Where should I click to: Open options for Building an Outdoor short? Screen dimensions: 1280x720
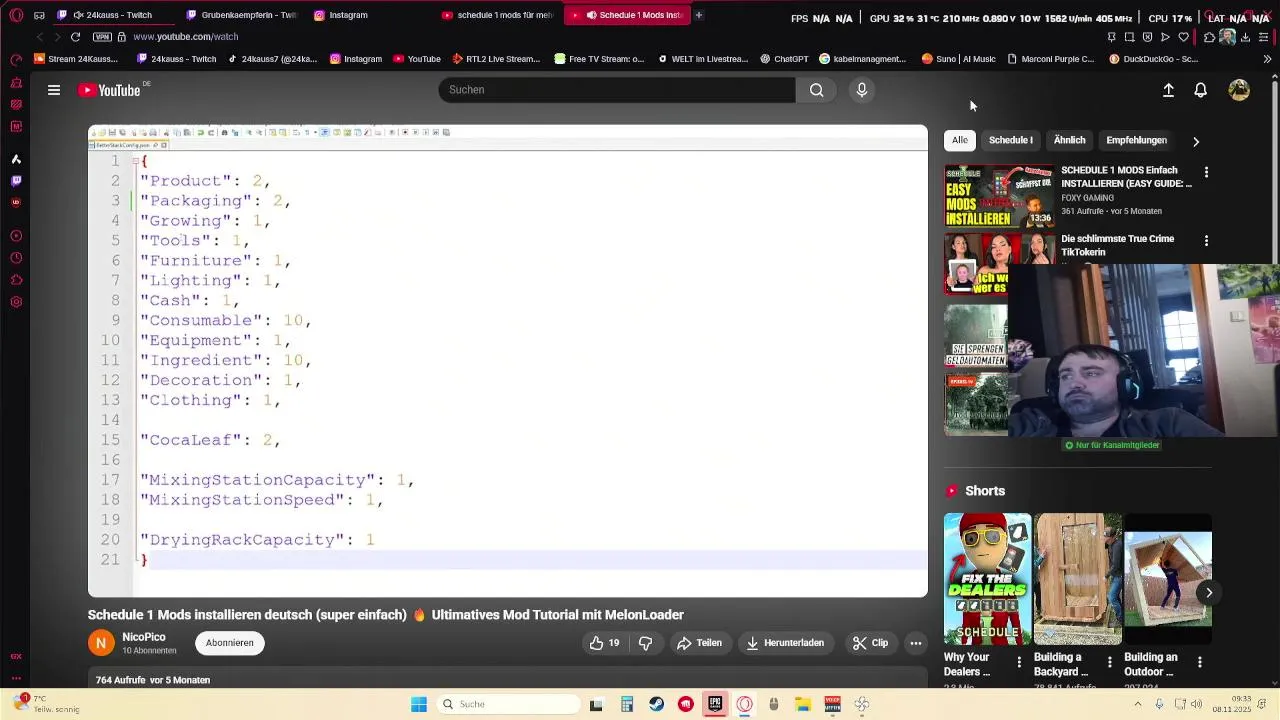click(x=1199, y=662)
